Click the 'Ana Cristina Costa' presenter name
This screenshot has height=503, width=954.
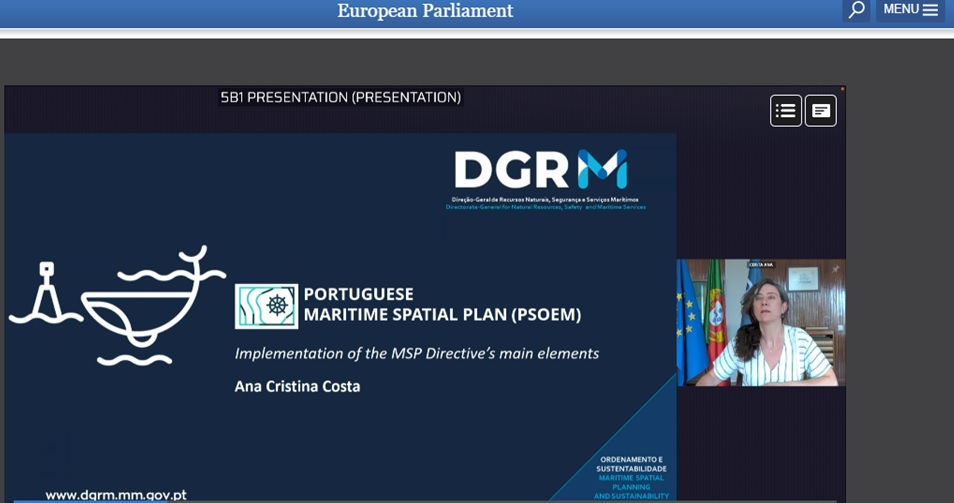(x=298, y=386)
